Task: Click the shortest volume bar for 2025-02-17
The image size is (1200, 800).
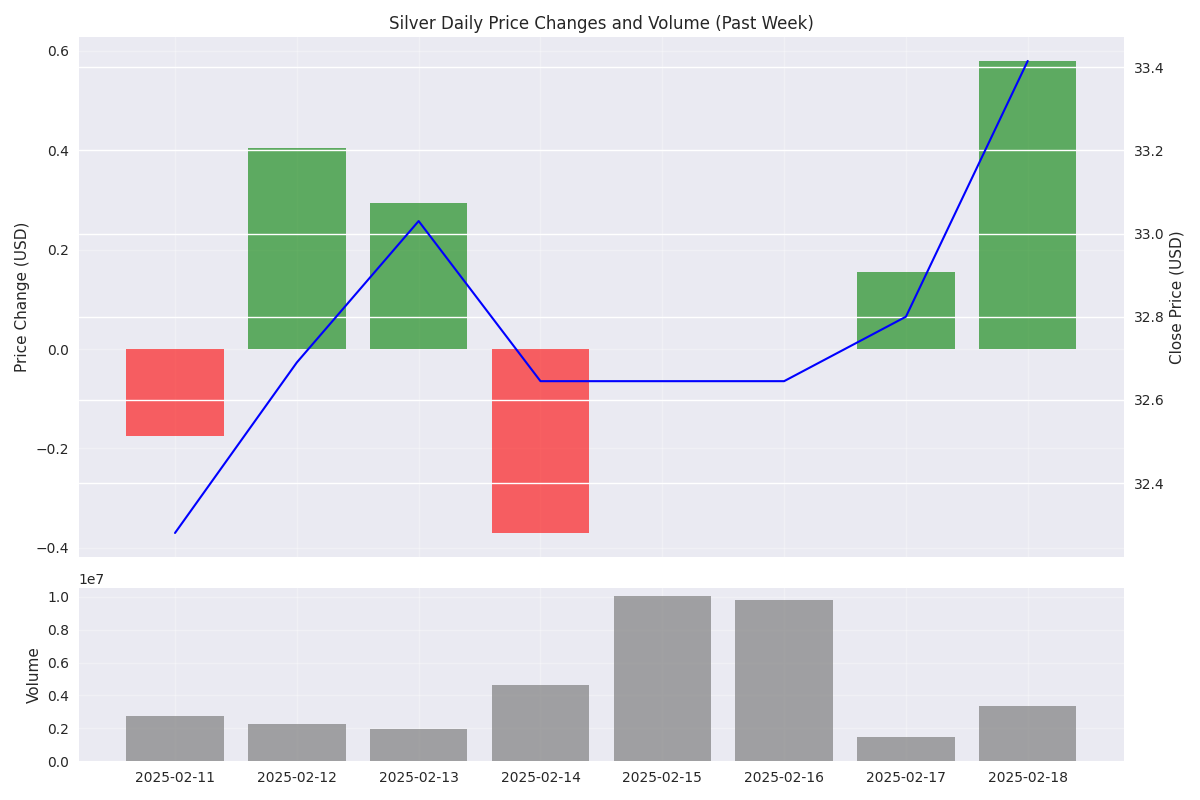Action: 906,749
